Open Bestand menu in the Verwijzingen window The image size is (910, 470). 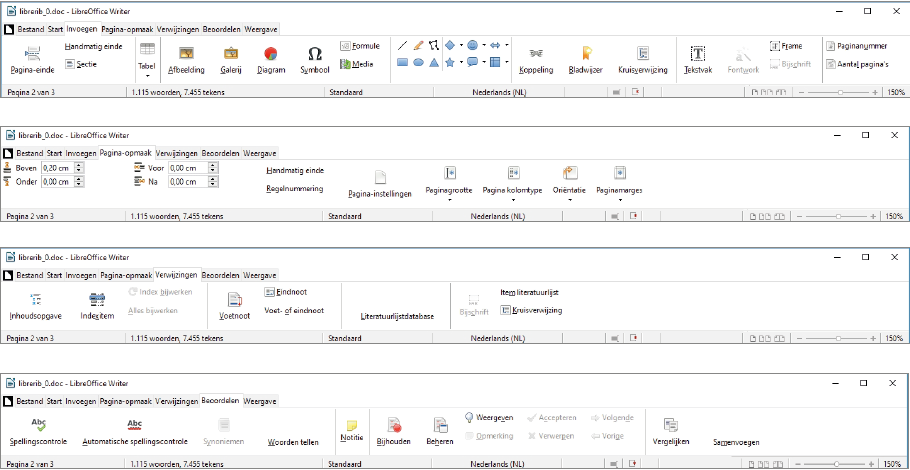[30, 274]
